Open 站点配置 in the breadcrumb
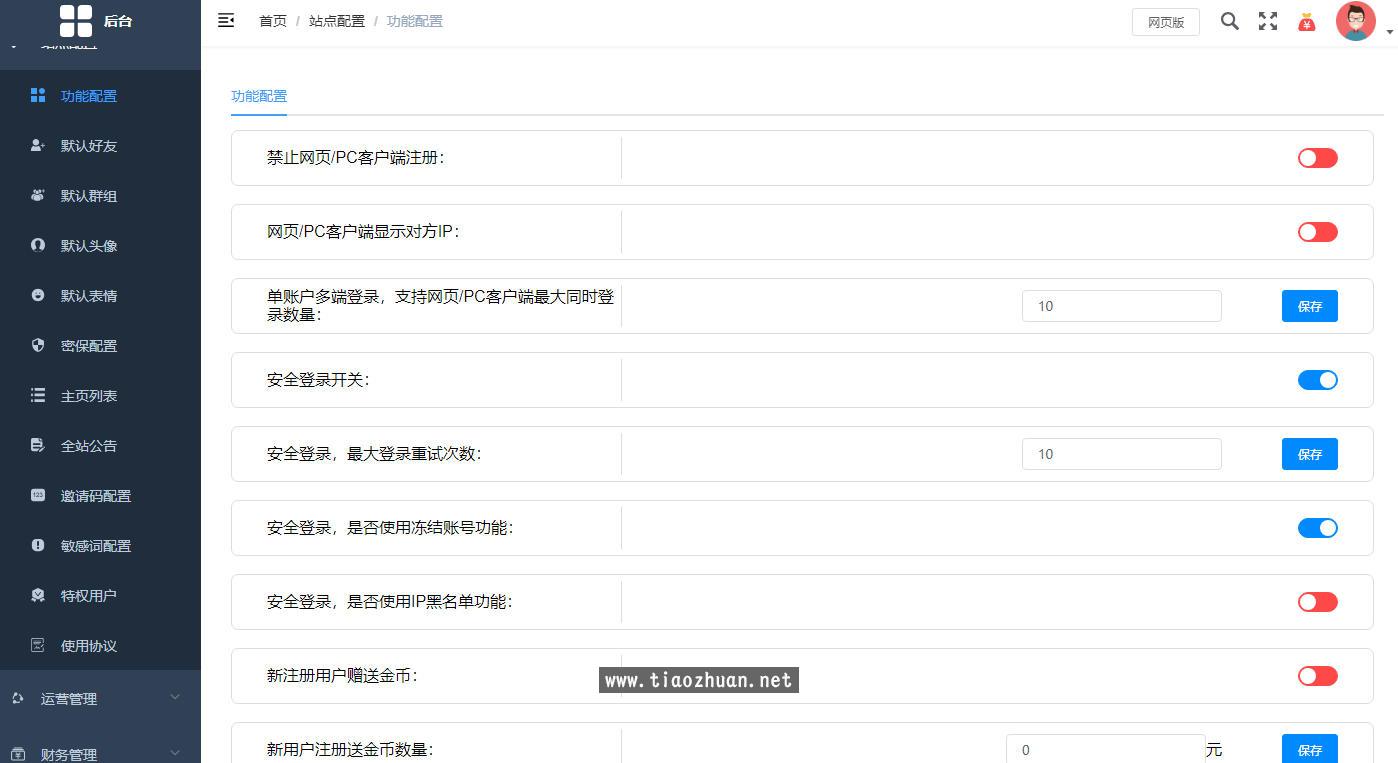Image resolution: width=1398 pixels, height=763 pixels. point(337,20)
